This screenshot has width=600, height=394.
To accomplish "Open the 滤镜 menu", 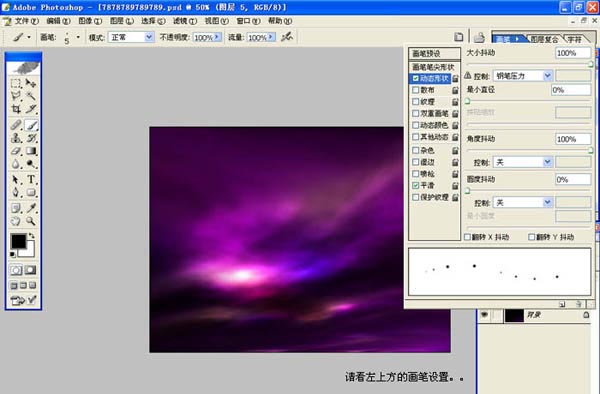I will coord(185,21).
